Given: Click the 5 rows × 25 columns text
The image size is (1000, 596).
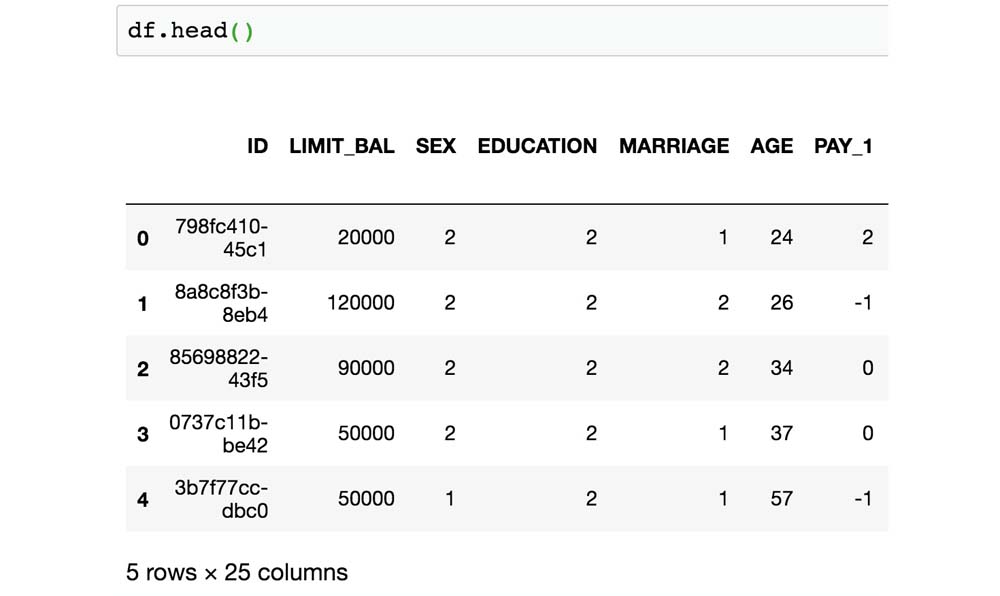Looking at the screenshot, I should [237, 573].
